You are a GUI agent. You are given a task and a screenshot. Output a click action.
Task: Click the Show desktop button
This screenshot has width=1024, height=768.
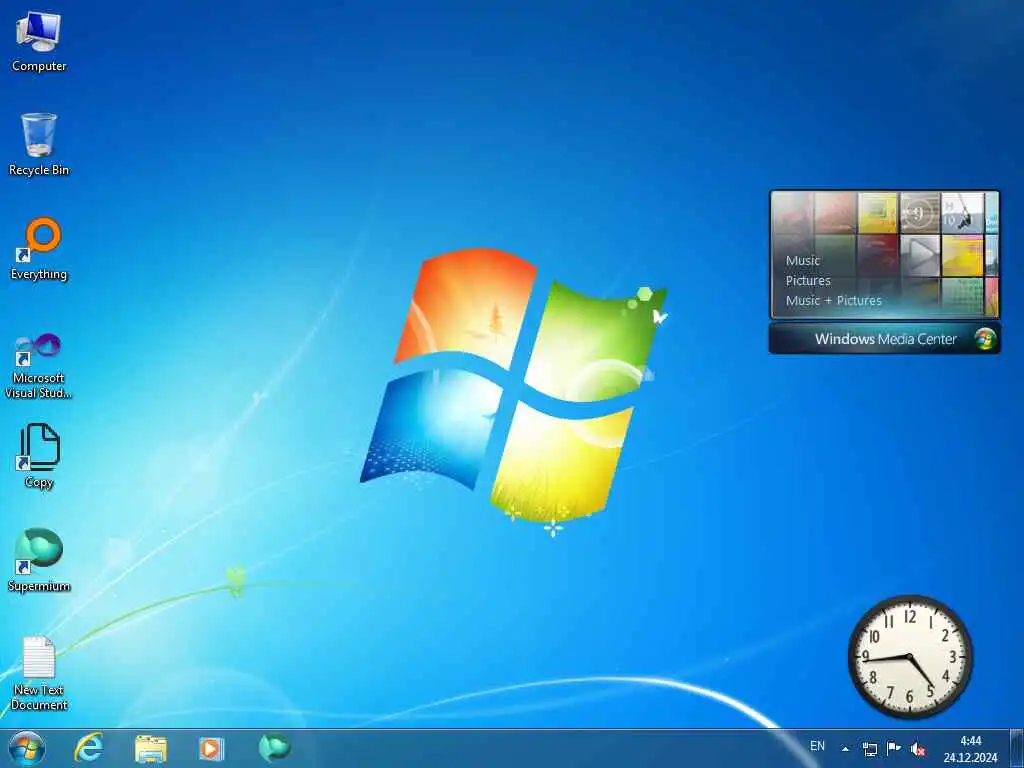click(x=1017, y=748)
